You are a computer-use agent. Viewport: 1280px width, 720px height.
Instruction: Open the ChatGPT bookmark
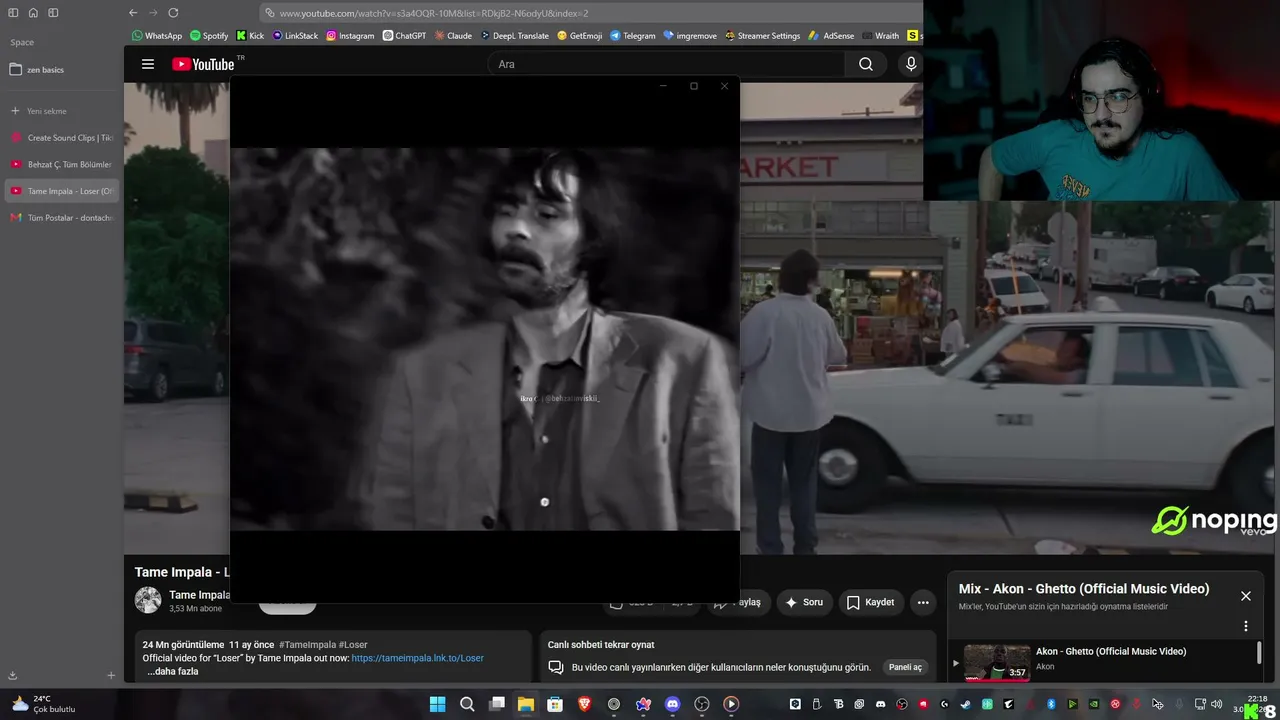[404, 36]
